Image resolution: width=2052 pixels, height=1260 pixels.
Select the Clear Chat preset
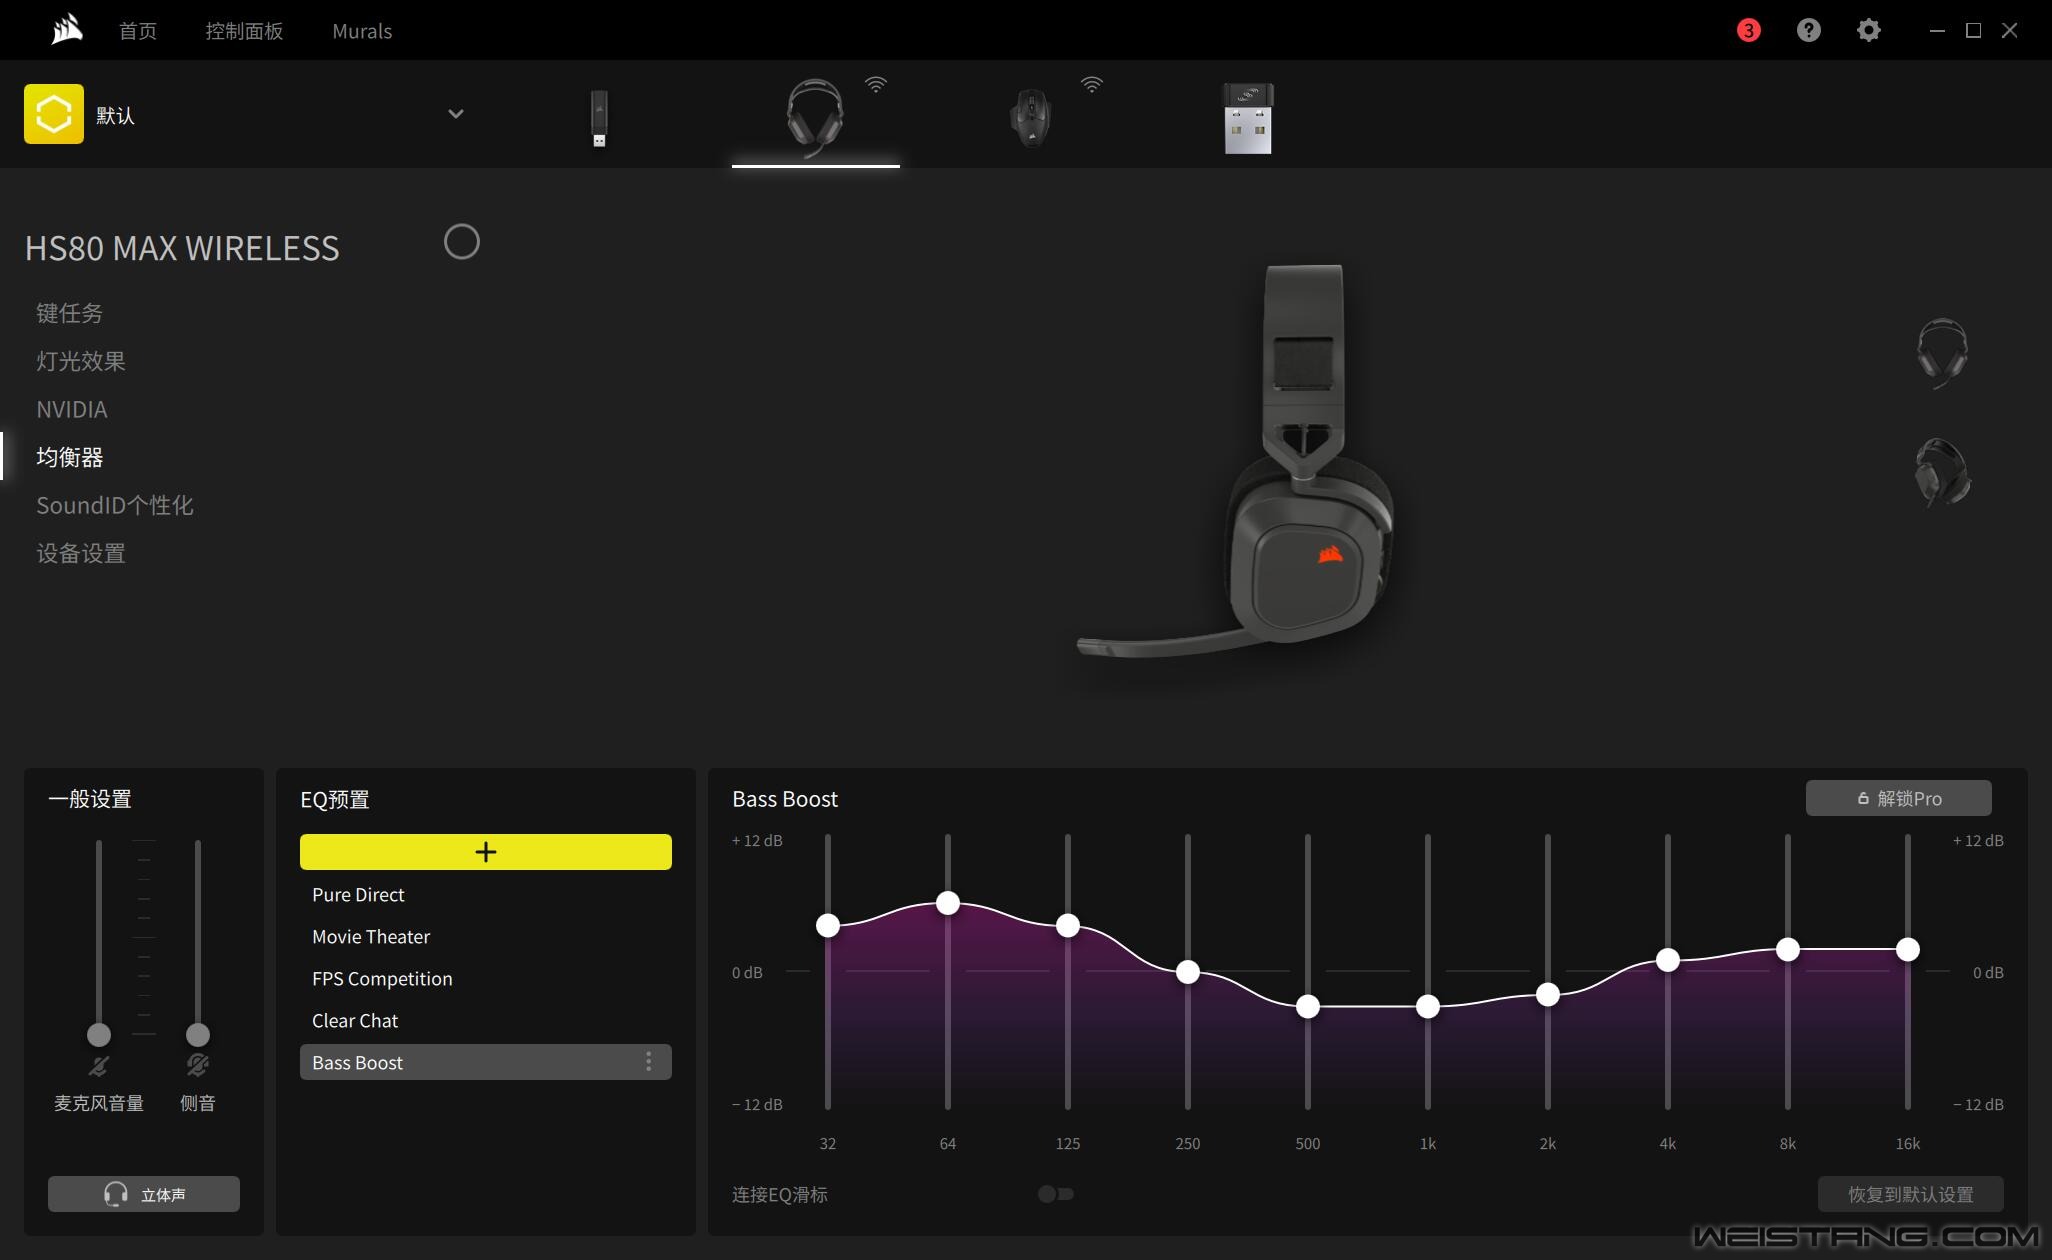(486, 1020)
